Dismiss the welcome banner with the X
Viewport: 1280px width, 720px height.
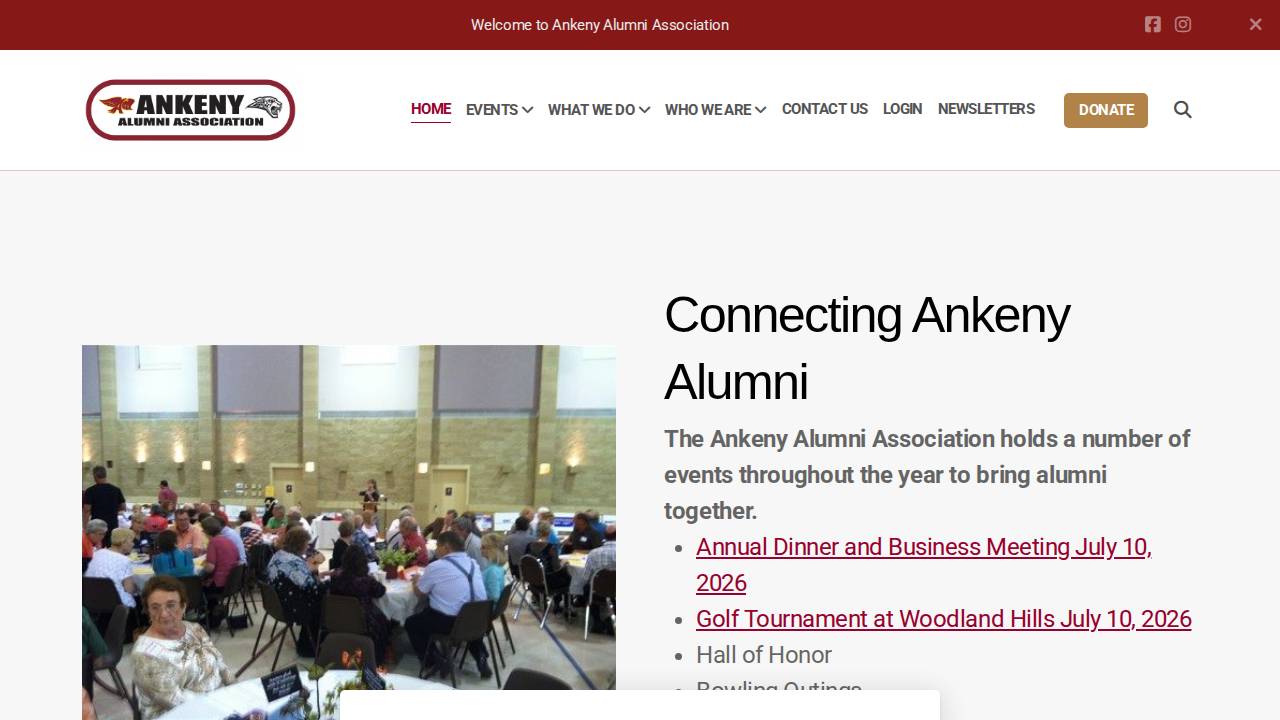1255,24
